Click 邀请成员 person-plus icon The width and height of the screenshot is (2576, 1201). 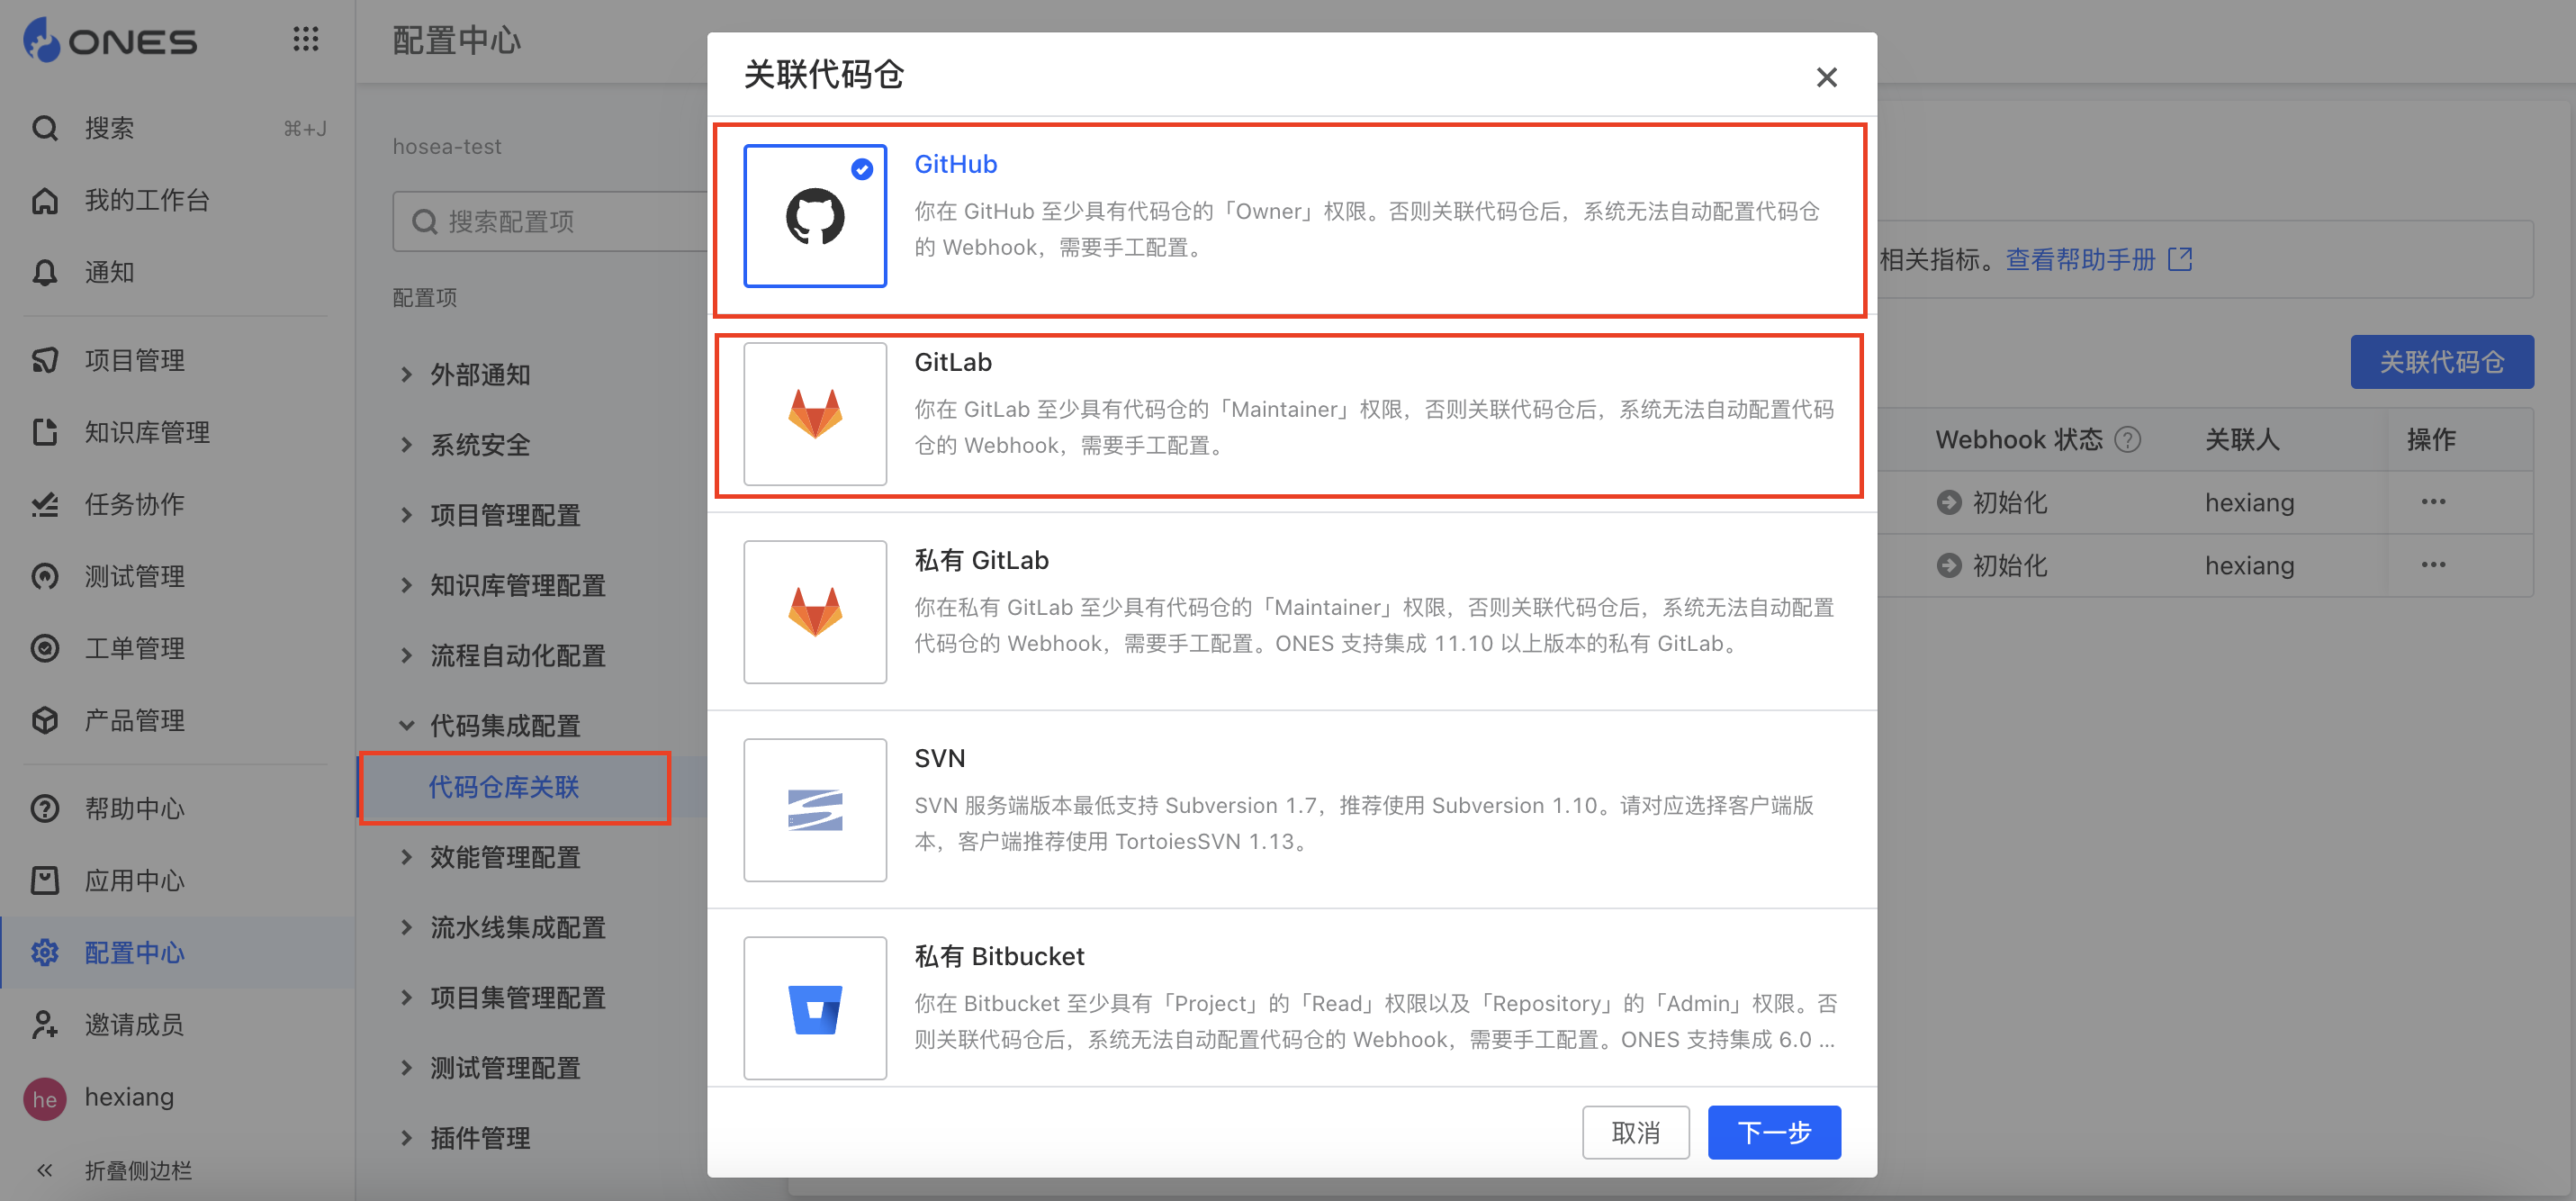coord(45,1024)
